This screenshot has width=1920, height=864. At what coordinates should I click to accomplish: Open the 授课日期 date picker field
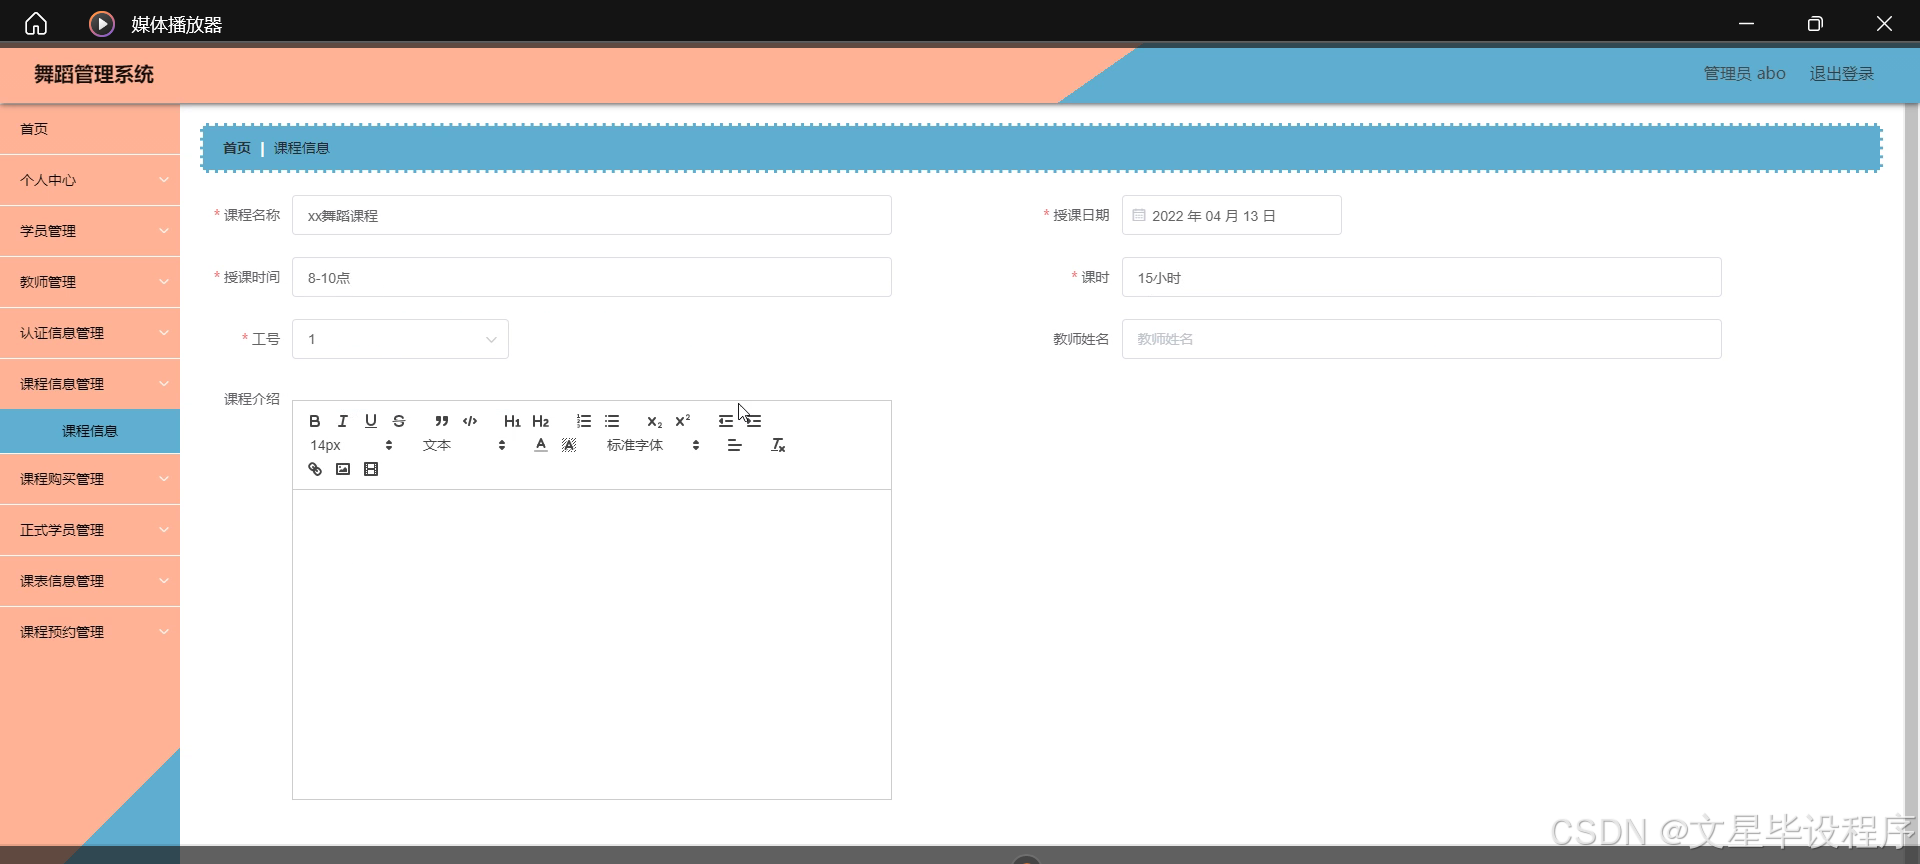tap(1232, 215)
